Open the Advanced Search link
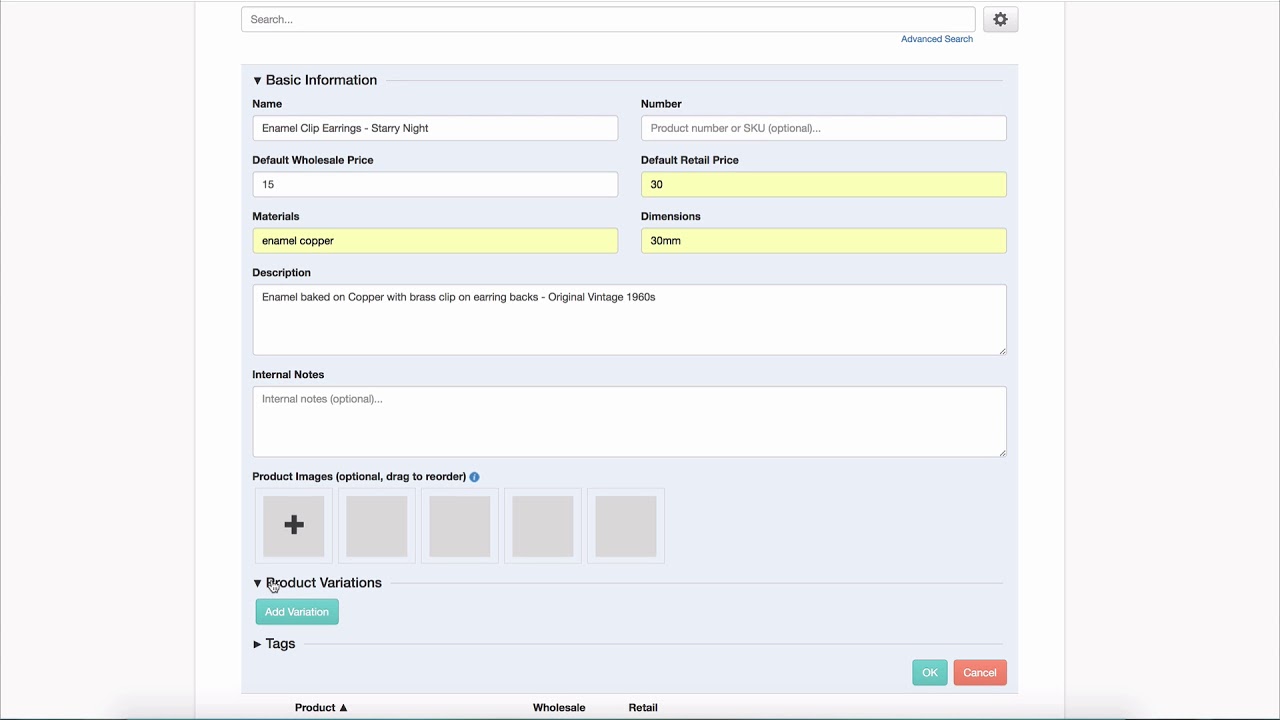1280x720 pixels. click(936, 39)
